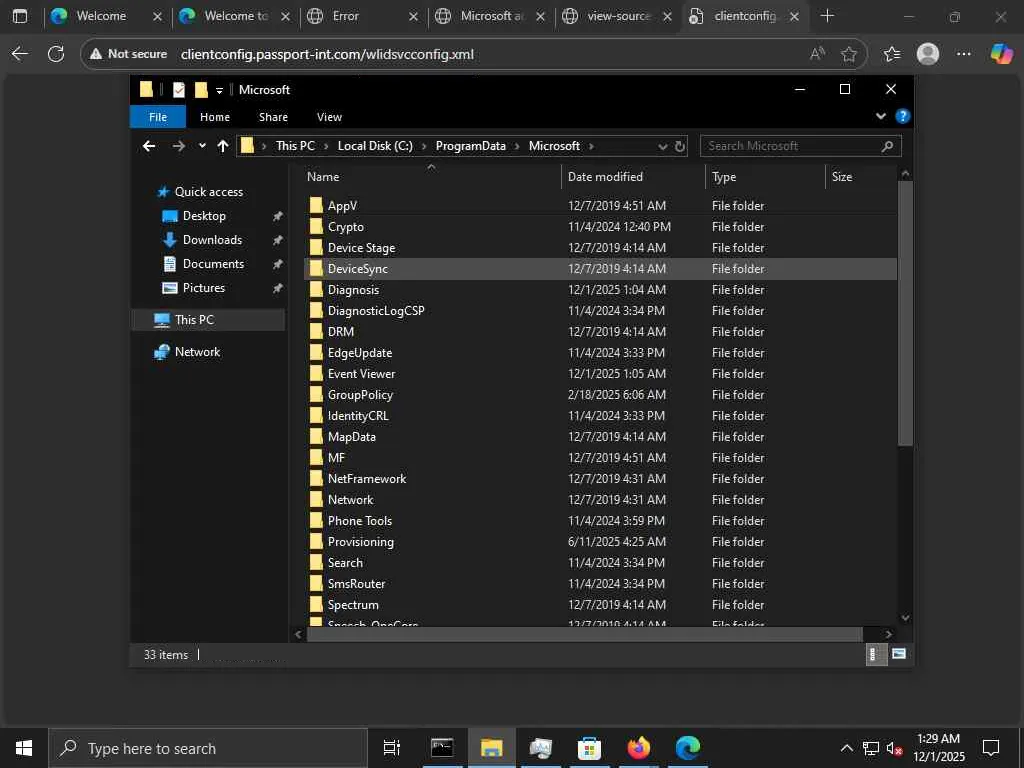Image resolution: width=1024 pixels, height=768 pixels.
Task: Select the IdentityCRL folder
Action: tap(358, 415)
